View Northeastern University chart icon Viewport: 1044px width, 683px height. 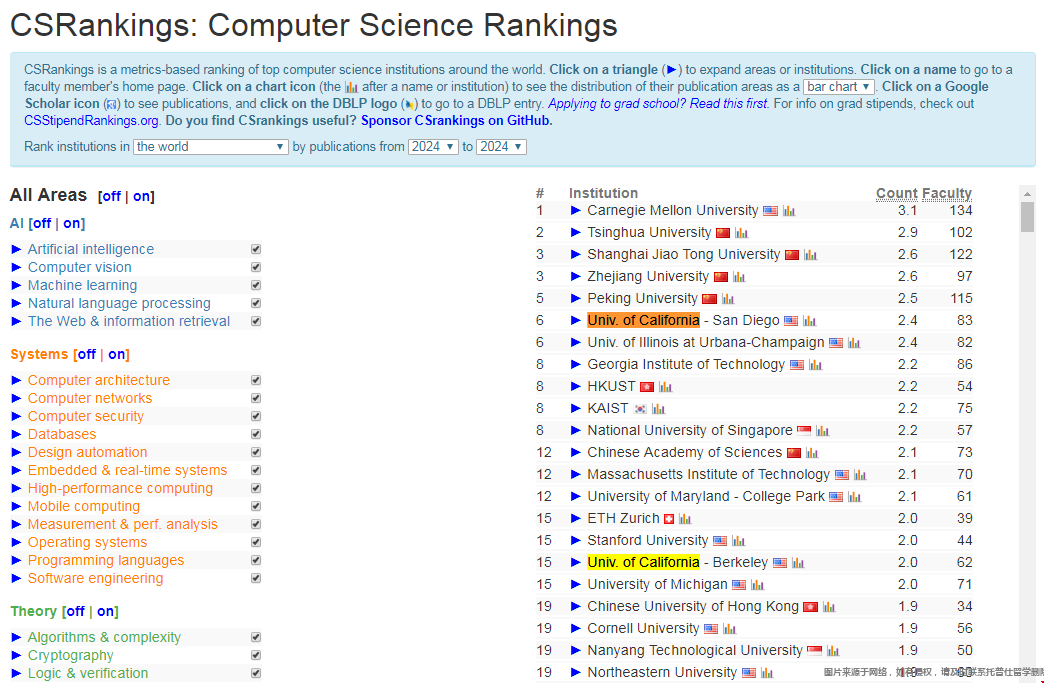pyautogui.click(x=767, y=672)
